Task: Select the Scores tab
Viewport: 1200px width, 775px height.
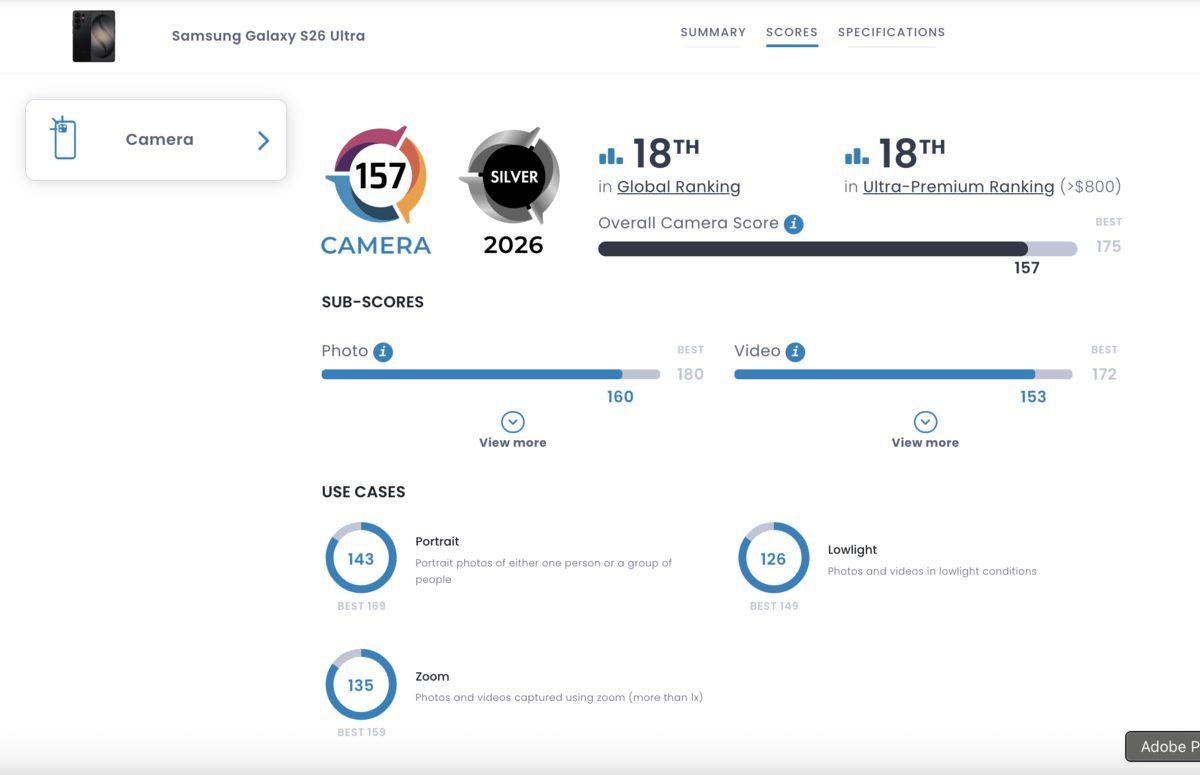Action: click(792, 32)
